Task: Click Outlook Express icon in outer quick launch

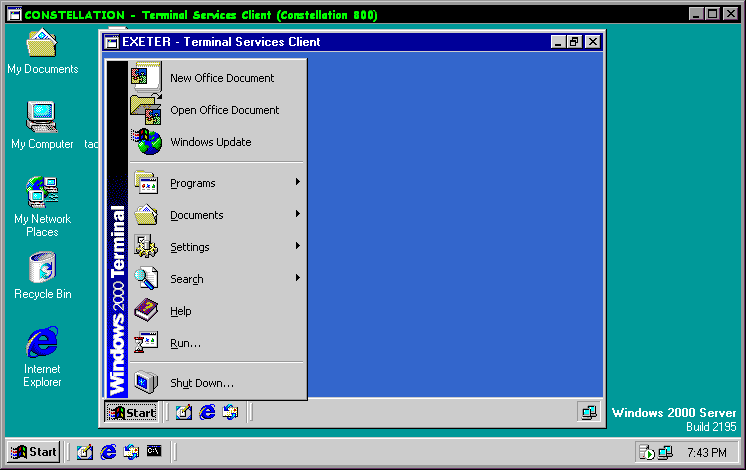Action: (131, 452)
